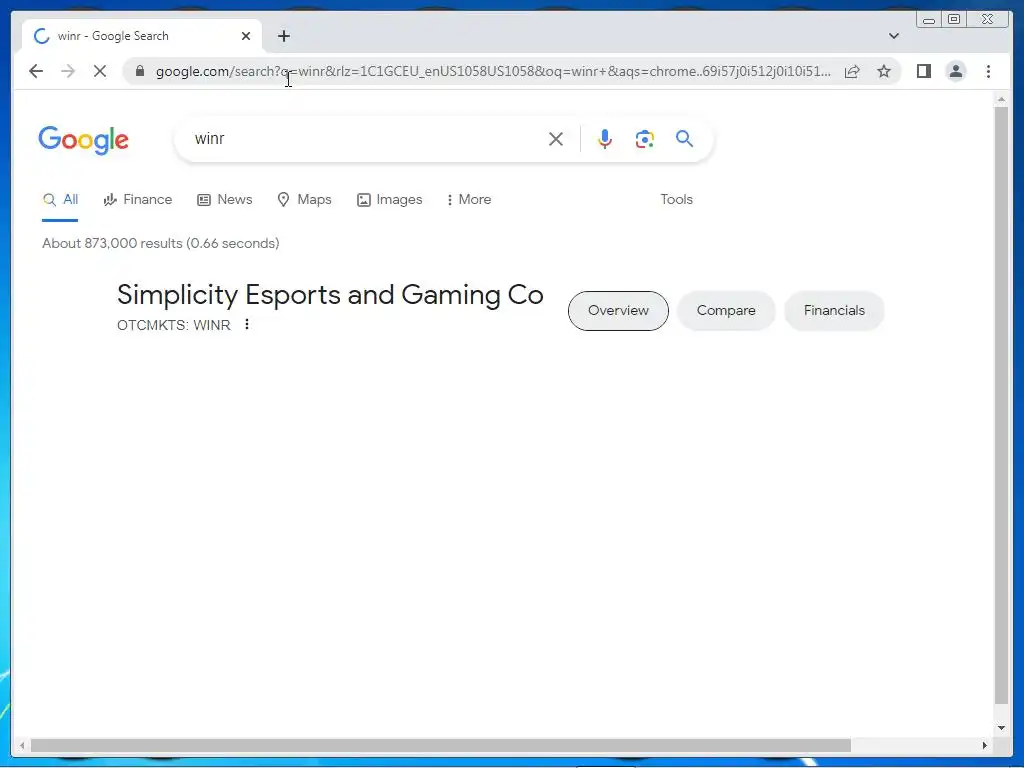Click the Compare chip

click(x=726, y=311)
